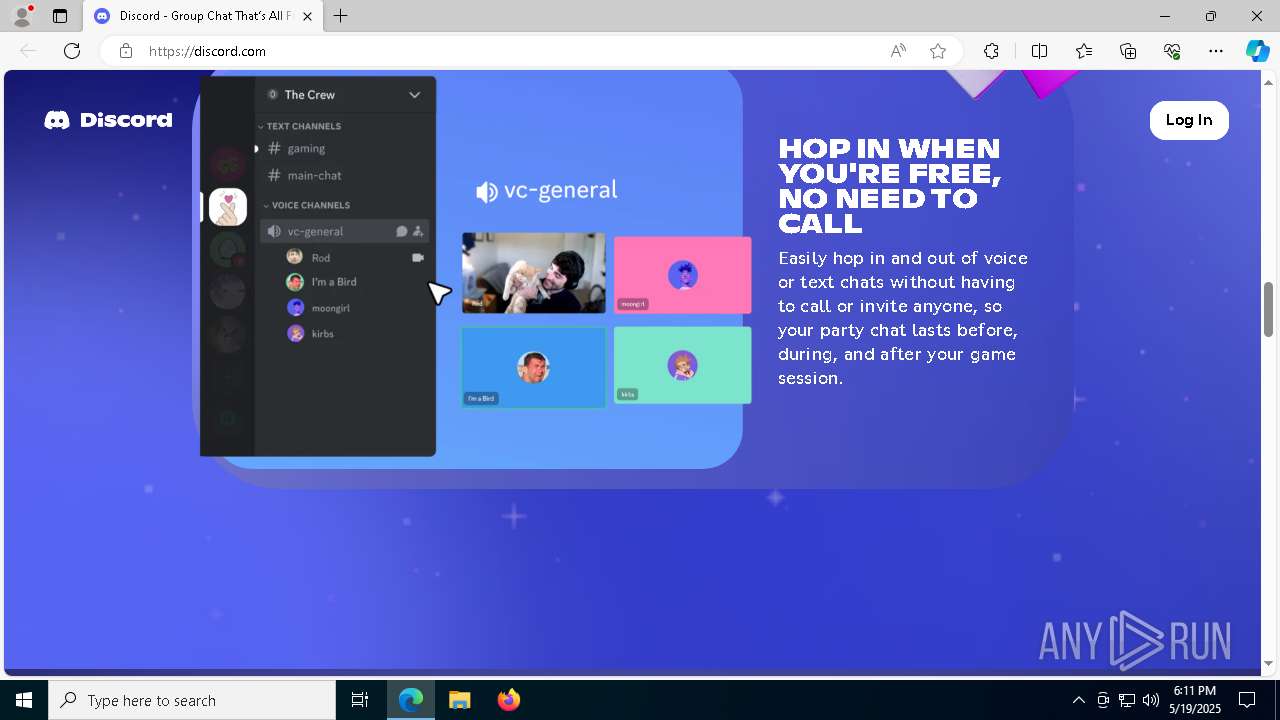Click the Read aloud icon

click(898, 51)
